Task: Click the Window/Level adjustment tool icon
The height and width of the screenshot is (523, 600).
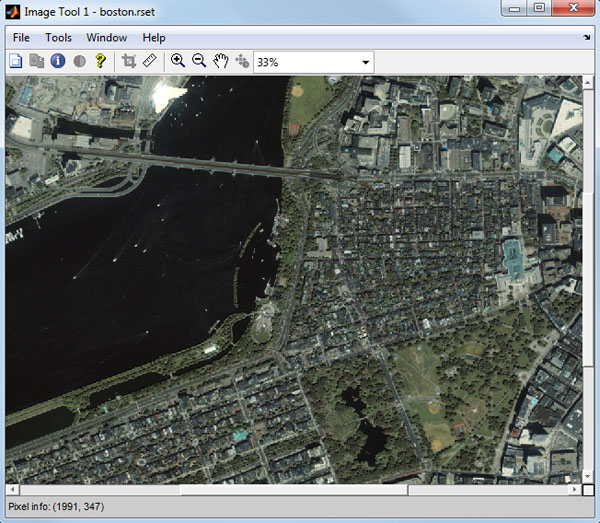Action: coord(242,61)
